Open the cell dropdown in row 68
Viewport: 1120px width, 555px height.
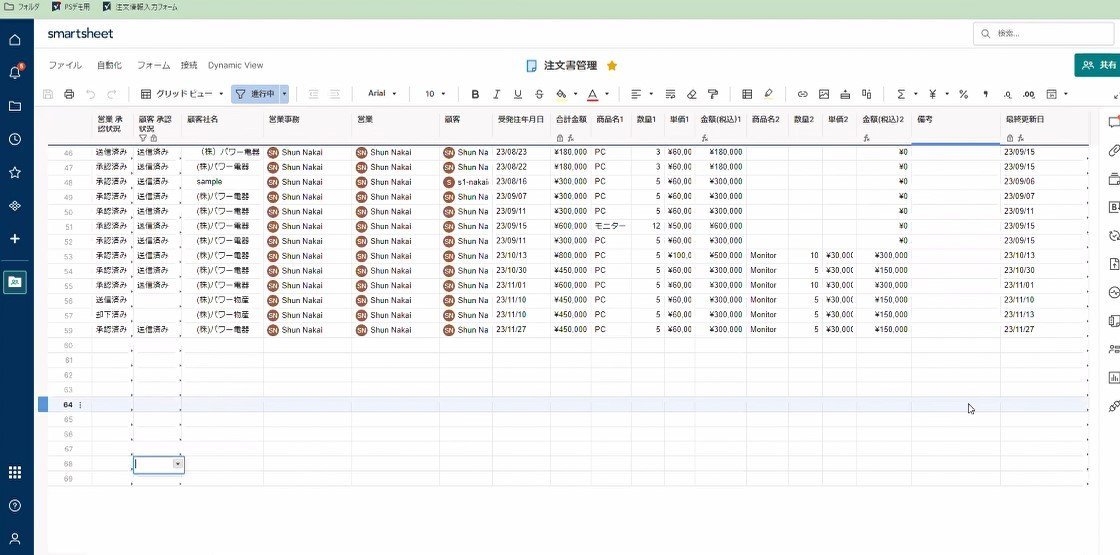[178, 464]
